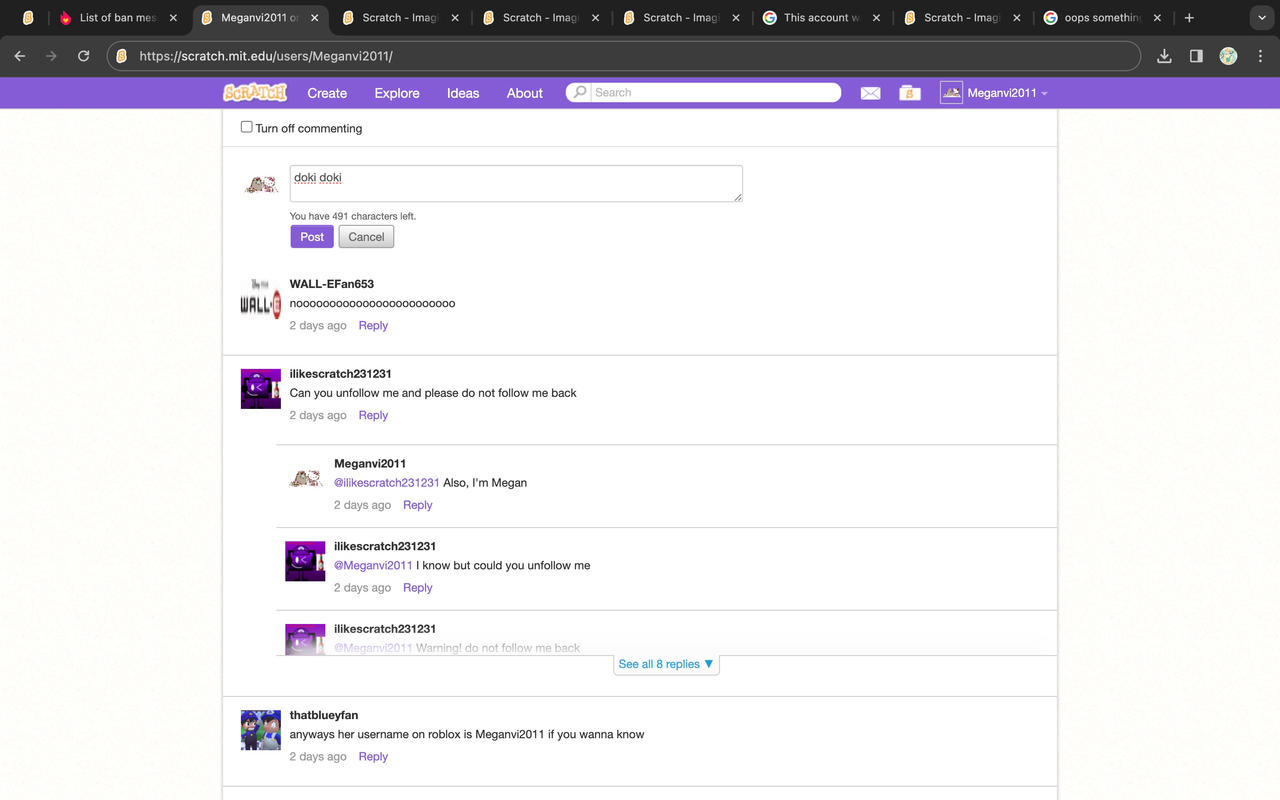The height and width of the screenshot is (800, 1280).
Task: Reload the current page
Action: pos(84,56)
